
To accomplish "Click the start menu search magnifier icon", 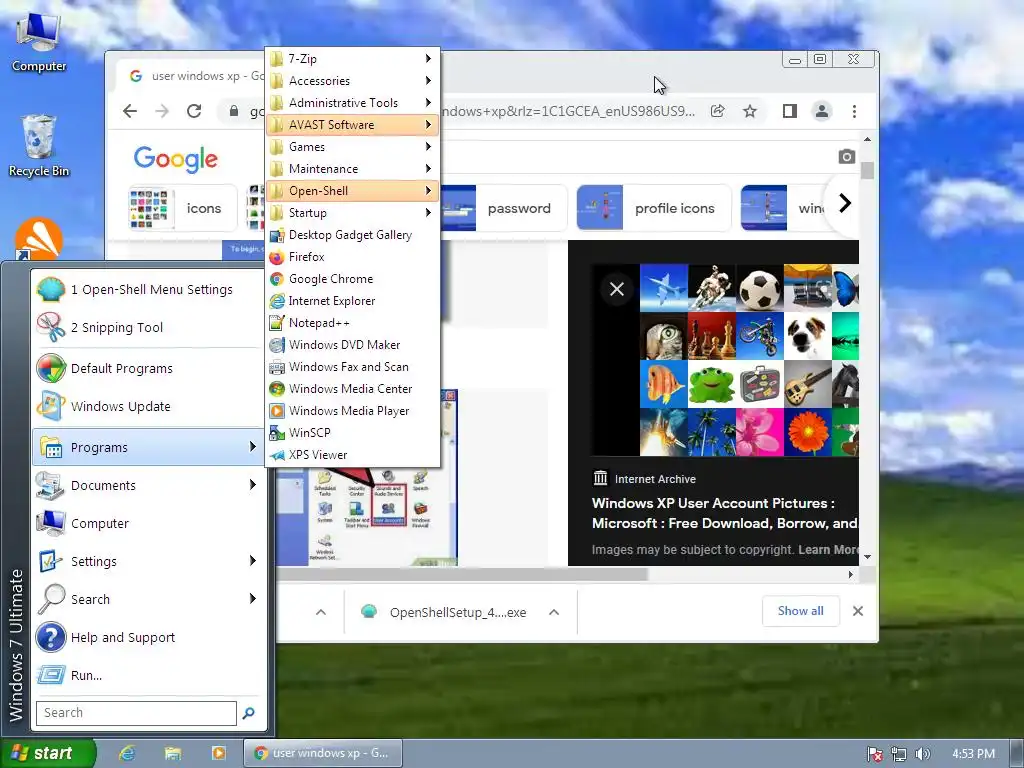I will click(x=248, y=713).
